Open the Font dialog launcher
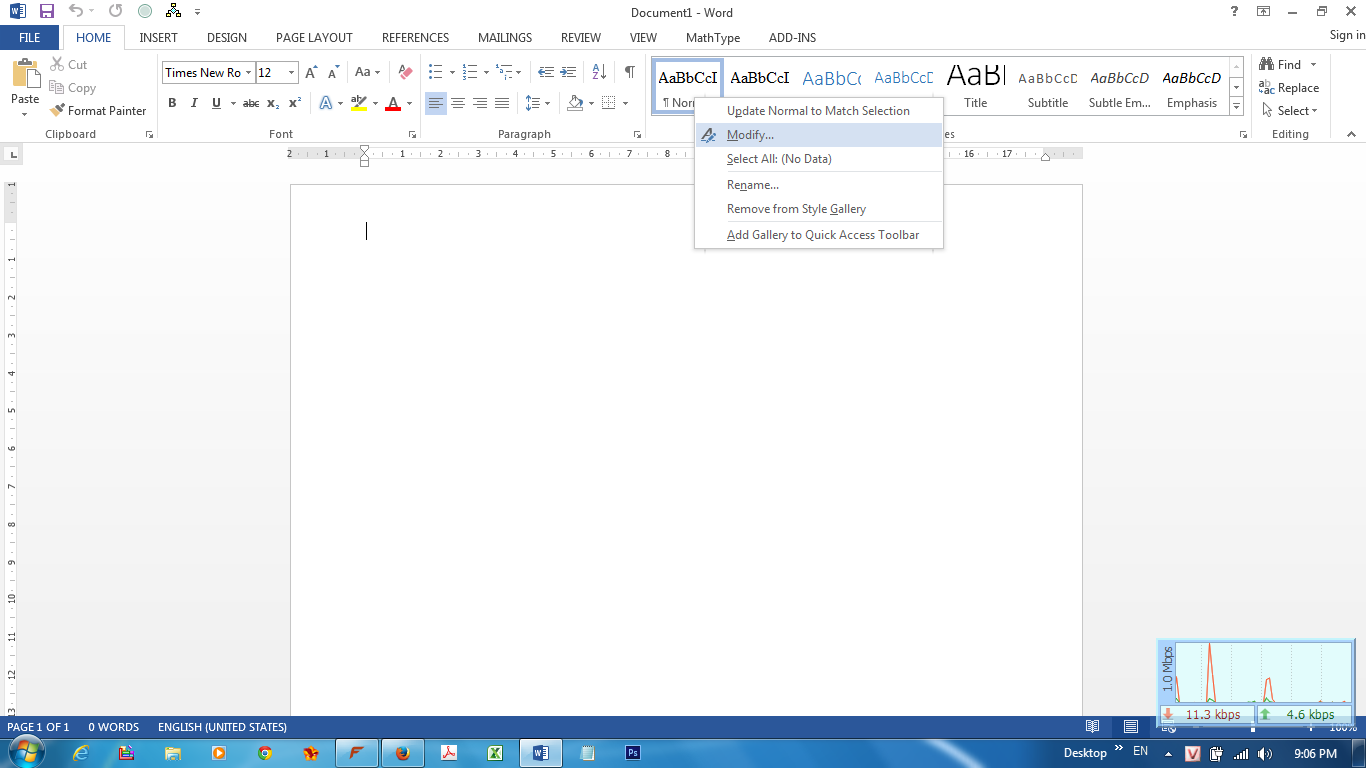Image resolution: width=1366 pixels, height=768 pixels. pyautogui.click(x=411, y=134)
